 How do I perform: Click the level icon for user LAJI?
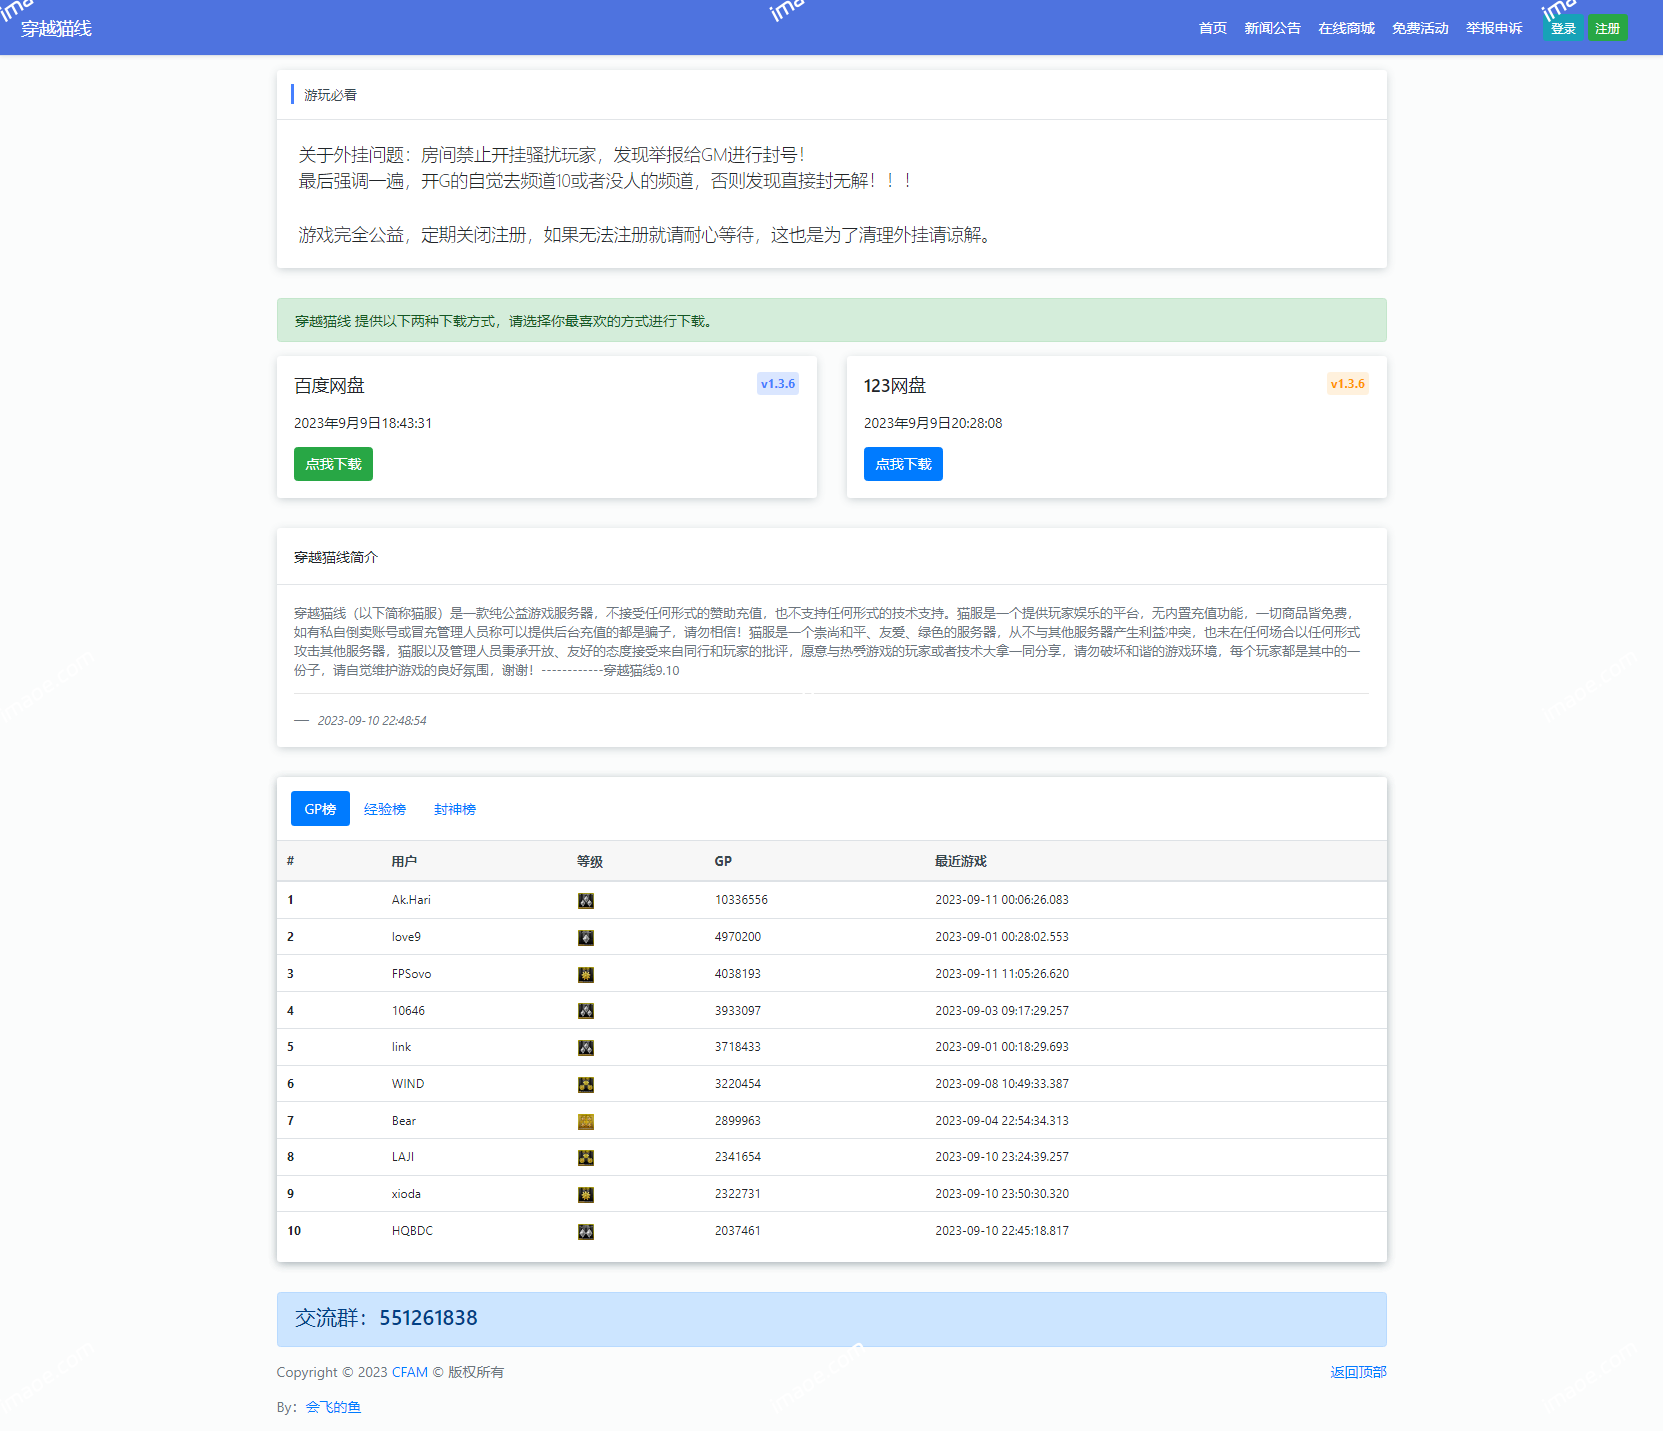(586, 1158)
